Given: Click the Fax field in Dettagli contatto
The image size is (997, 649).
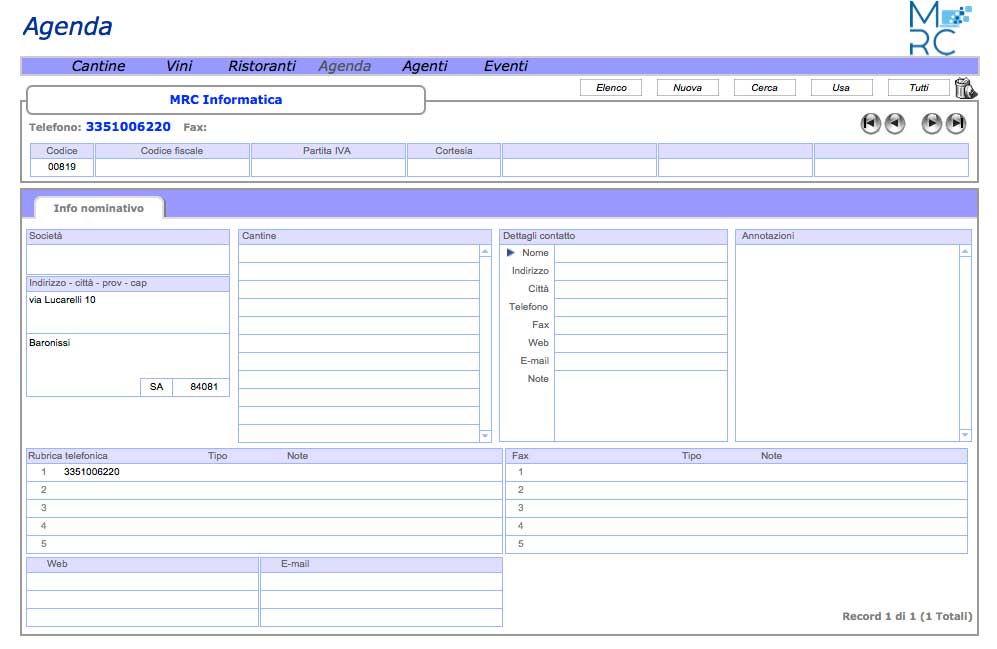Looking at the screenshot, I should click(x=640, y=325).
